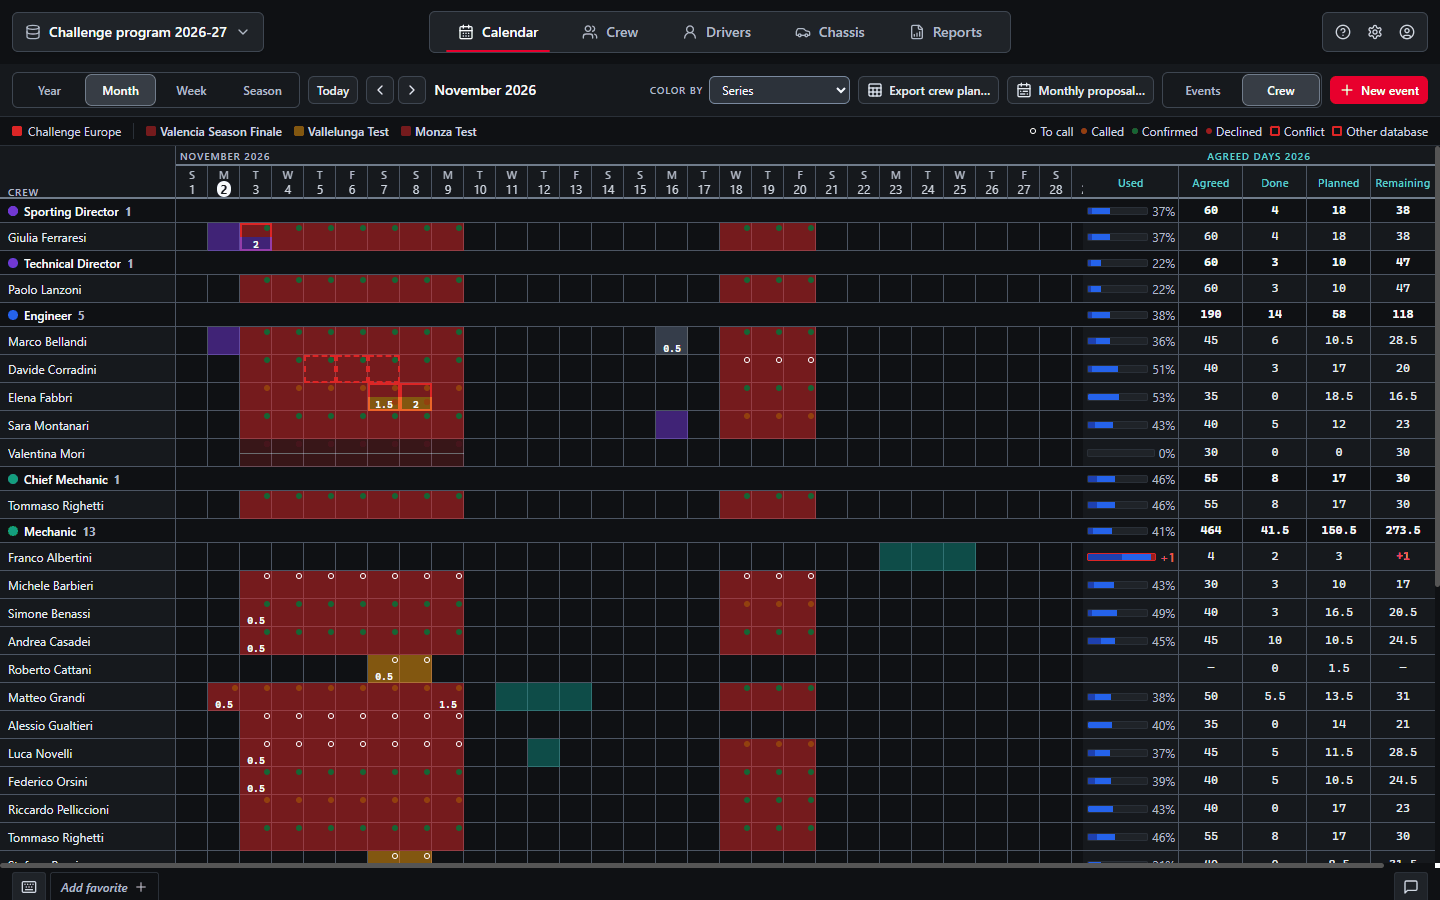Switch to Crew view toggle
The image size is (1440, 900).
(1281, 90)
